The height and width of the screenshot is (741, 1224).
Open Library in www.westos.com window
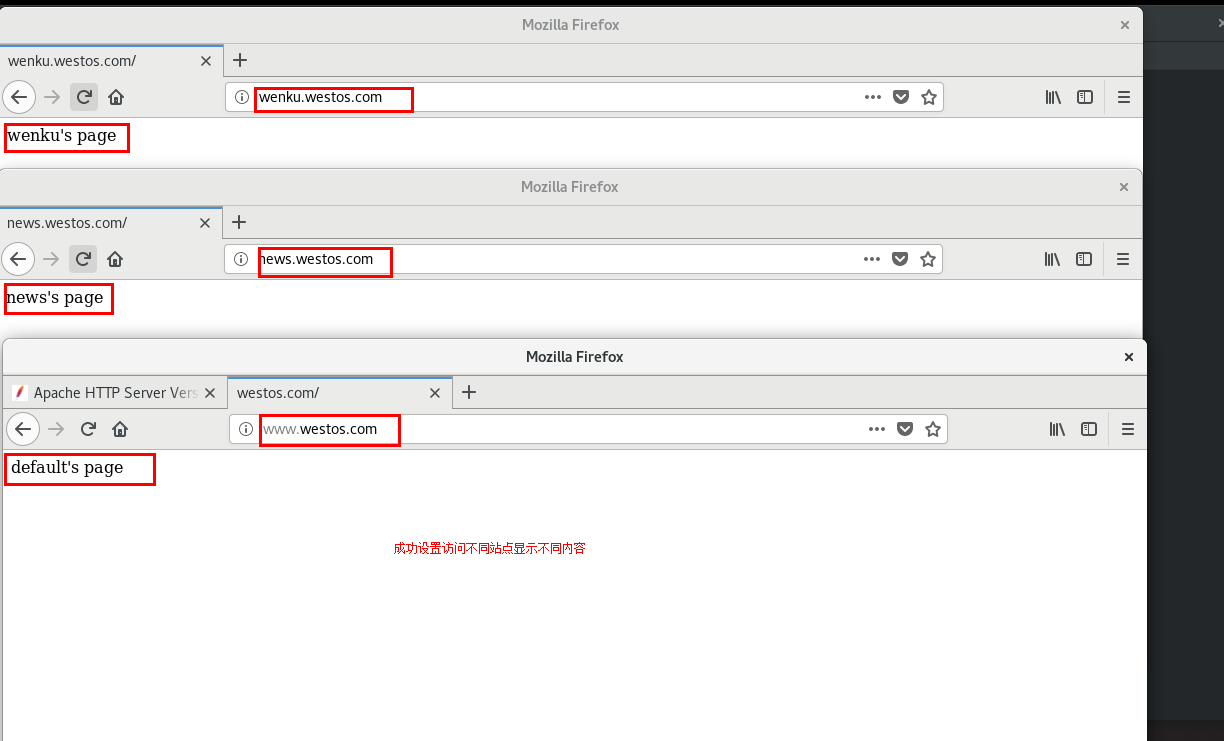click(1057, 429)
